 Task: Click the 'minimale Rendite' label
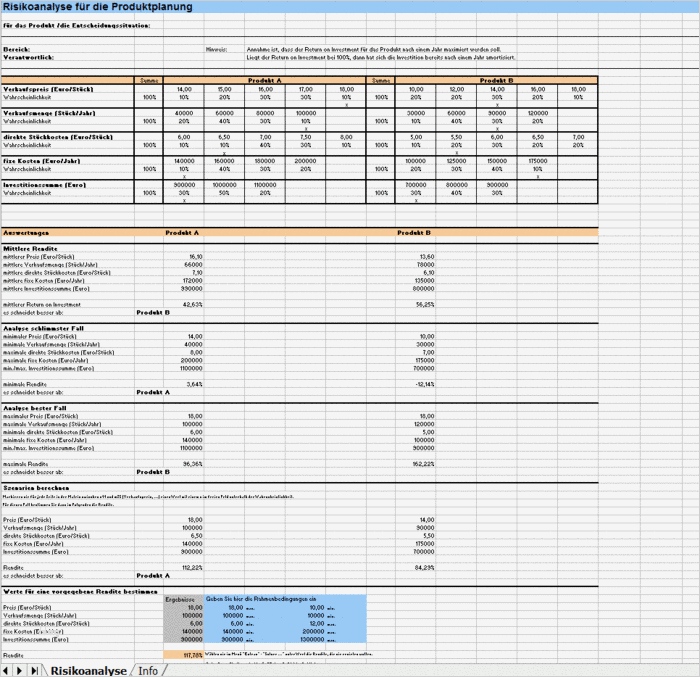click(x=25, y=384)
